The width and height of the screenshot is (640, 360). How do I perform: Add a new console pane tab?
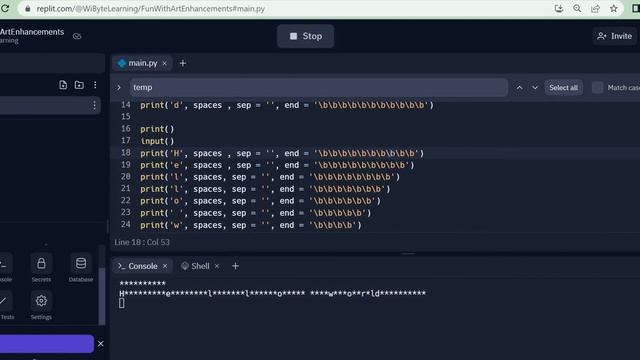pos(235,266)
